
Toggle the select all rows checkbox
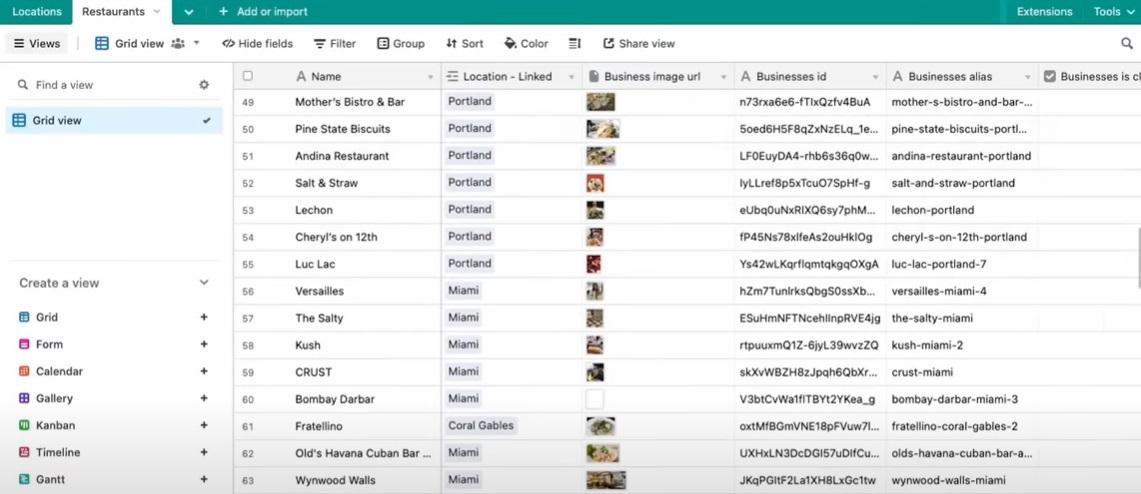(x=248, y=76)
